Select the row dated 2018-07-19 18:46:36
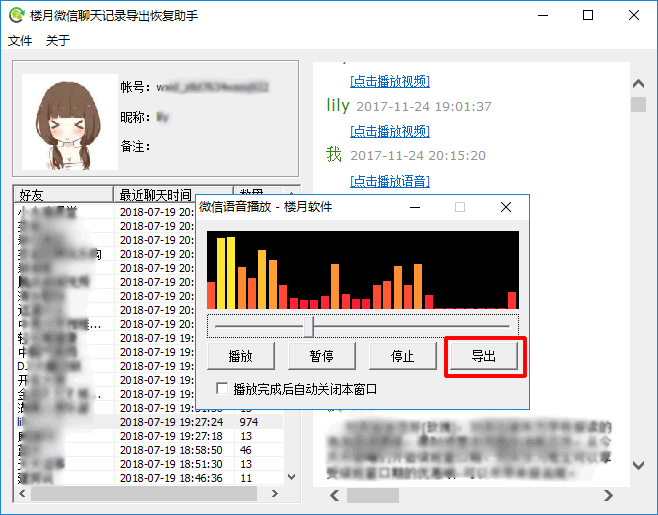 pyautogui.click(x=149, y=478)
